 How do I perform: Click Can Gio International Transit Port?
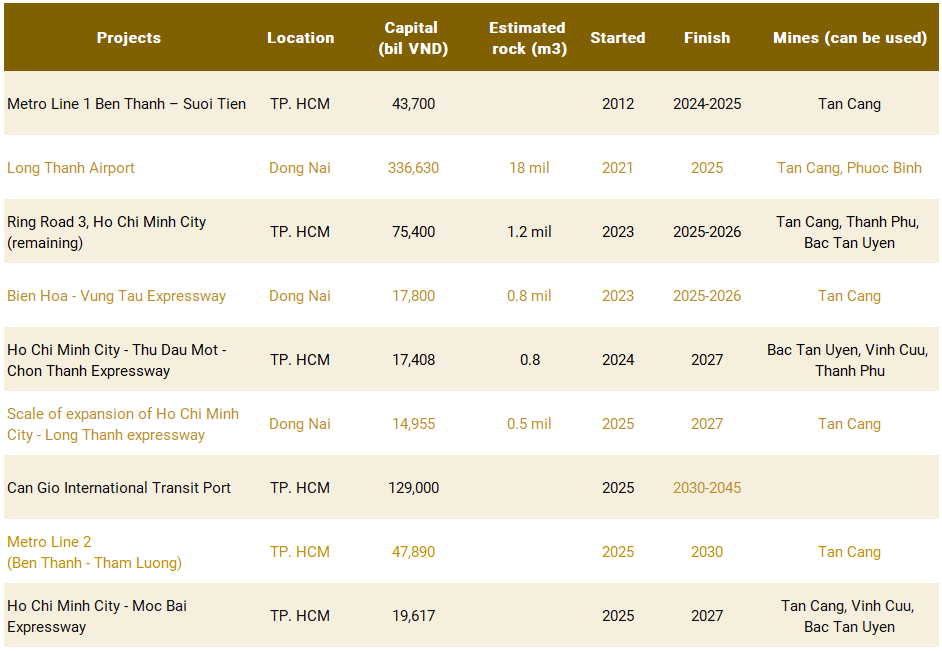pyautogui.click(x=119, y=488)
